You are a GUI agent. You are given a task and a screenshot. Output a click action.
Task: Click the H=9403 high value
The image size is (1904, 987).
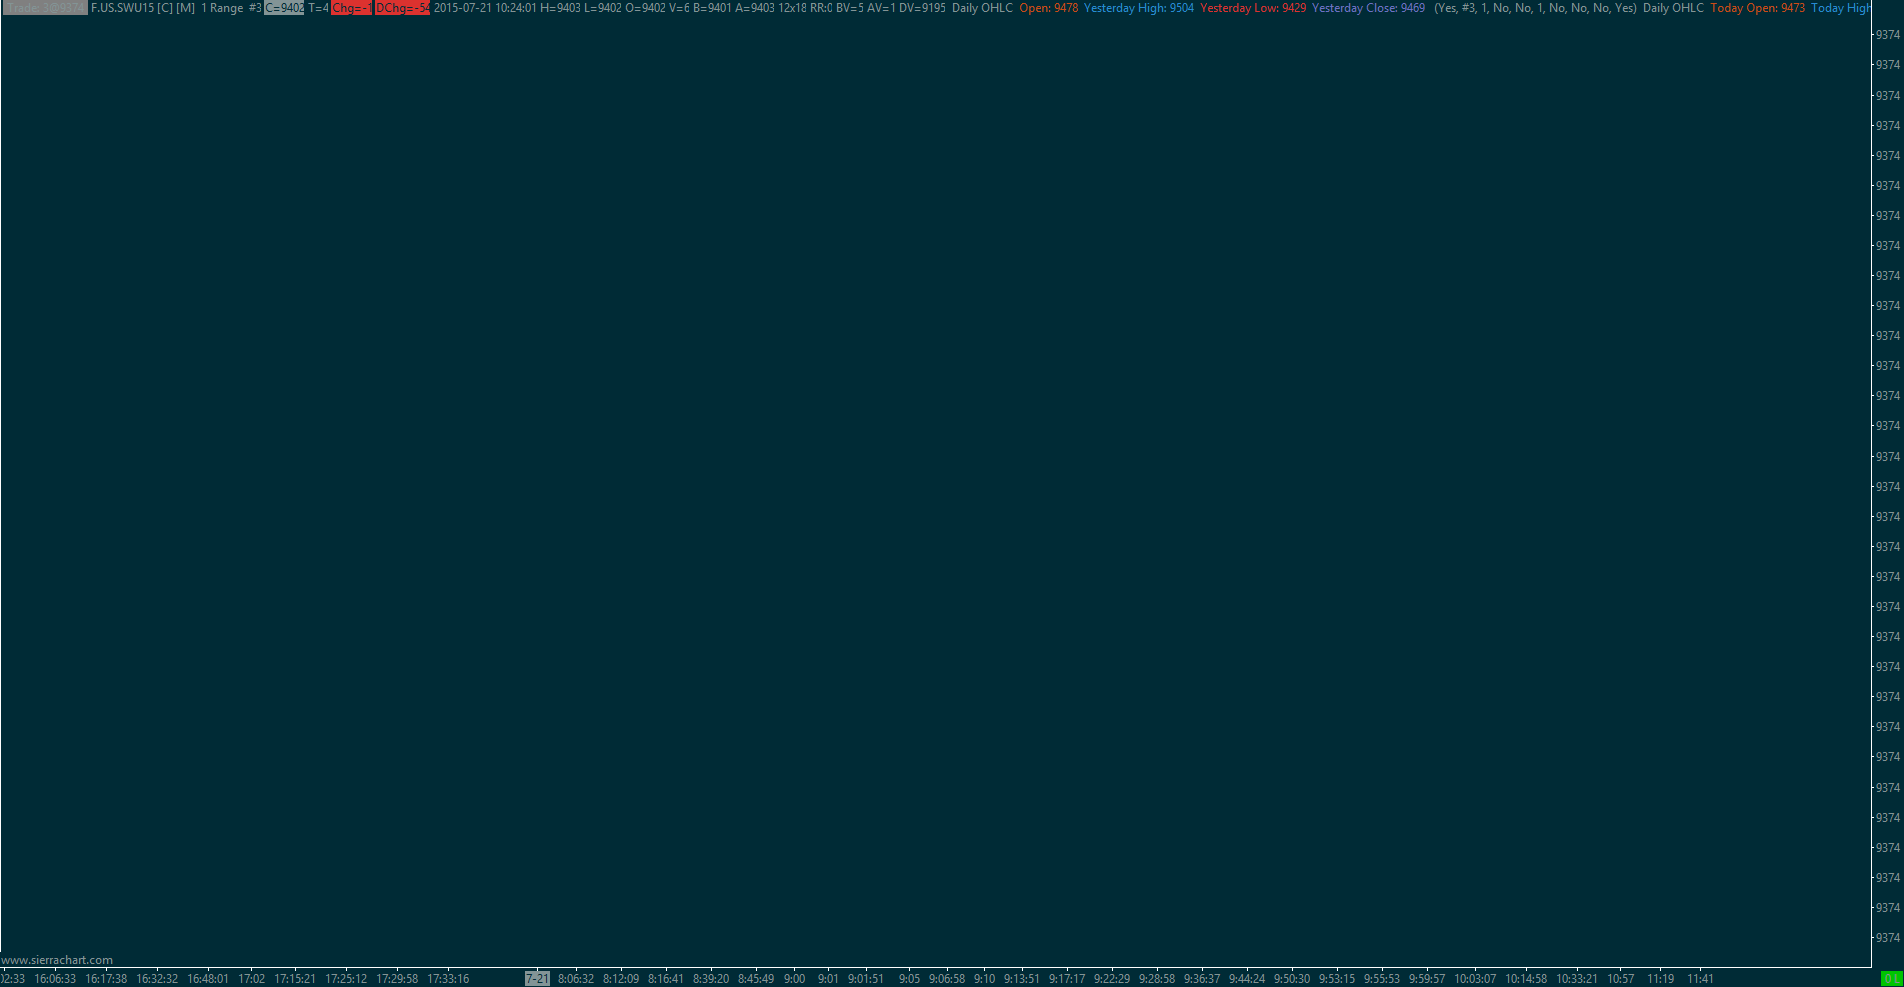pyautogui.click(x=560, y=8)
